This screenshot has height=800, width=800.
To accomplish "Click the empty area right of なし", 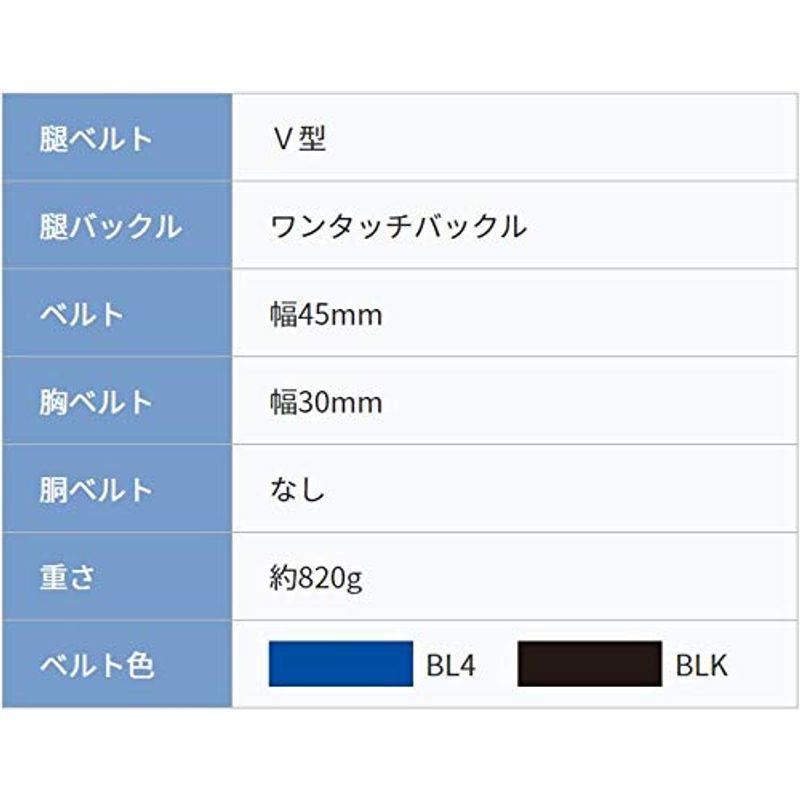I will (x=561, y=488).
